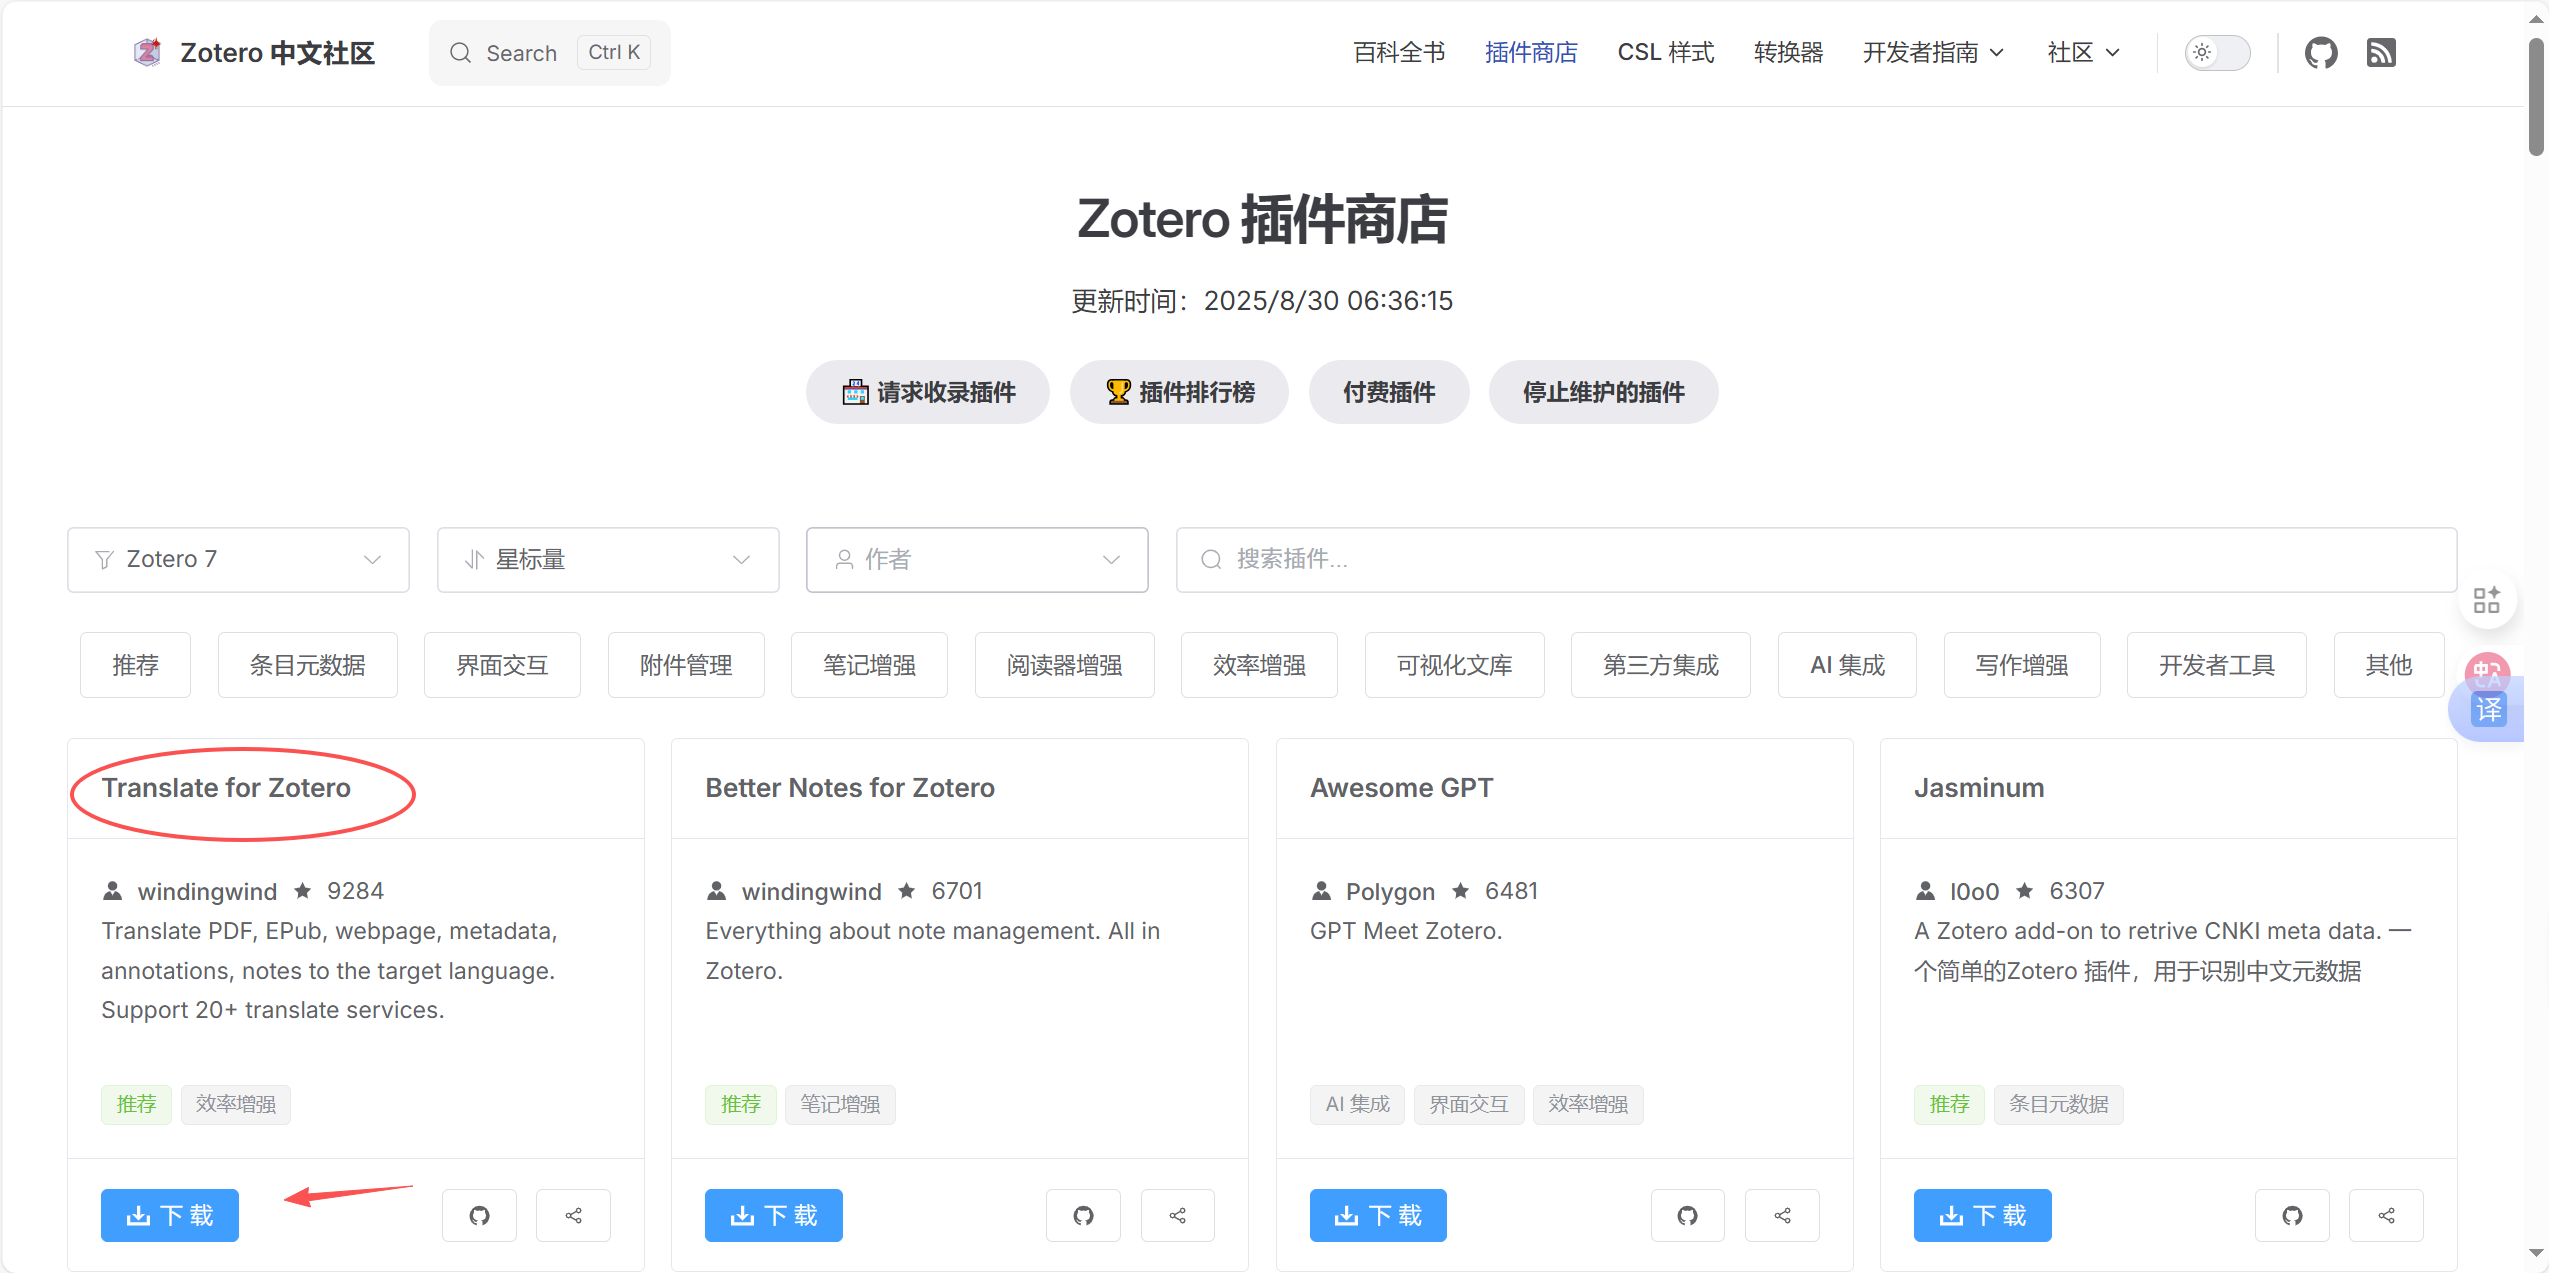Open the 插件排行榜 ranking button
Image resolution: width=2549 pixels, height=1273 pixels.
1179,392
